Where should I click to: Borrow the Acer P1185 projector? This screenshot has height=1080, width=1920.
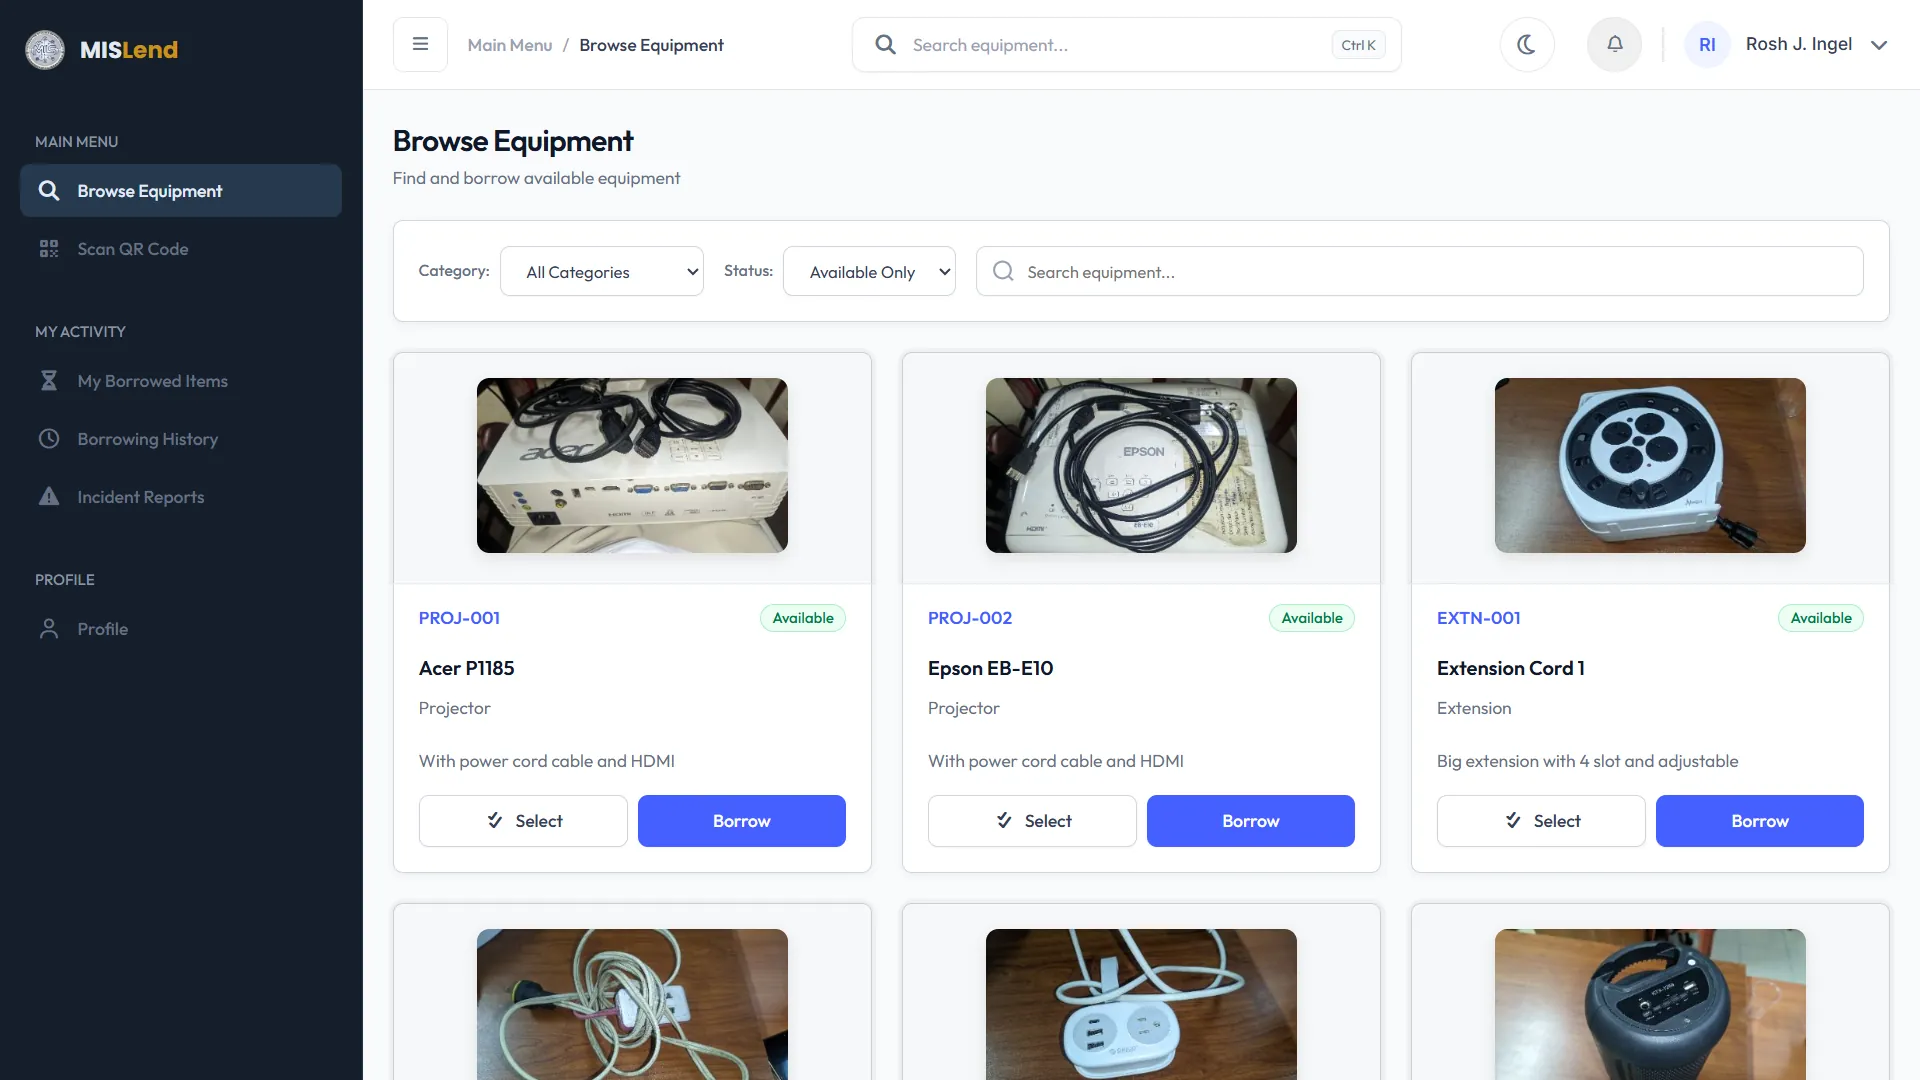click(x=742, y=821)
